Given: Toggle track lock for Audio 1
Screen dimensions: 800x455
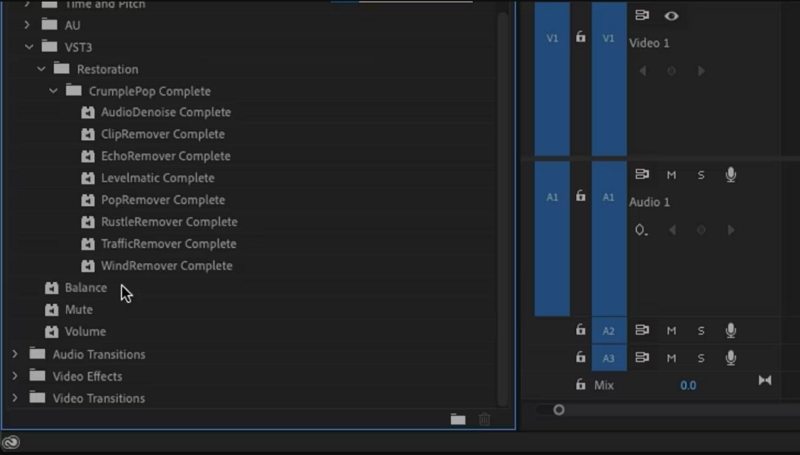Looking at the screenshot, I should (581, 196).
